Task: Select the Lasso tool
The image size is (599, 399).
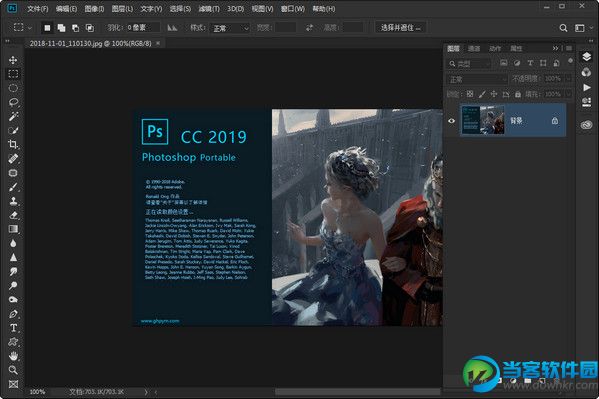Action: 13,102
